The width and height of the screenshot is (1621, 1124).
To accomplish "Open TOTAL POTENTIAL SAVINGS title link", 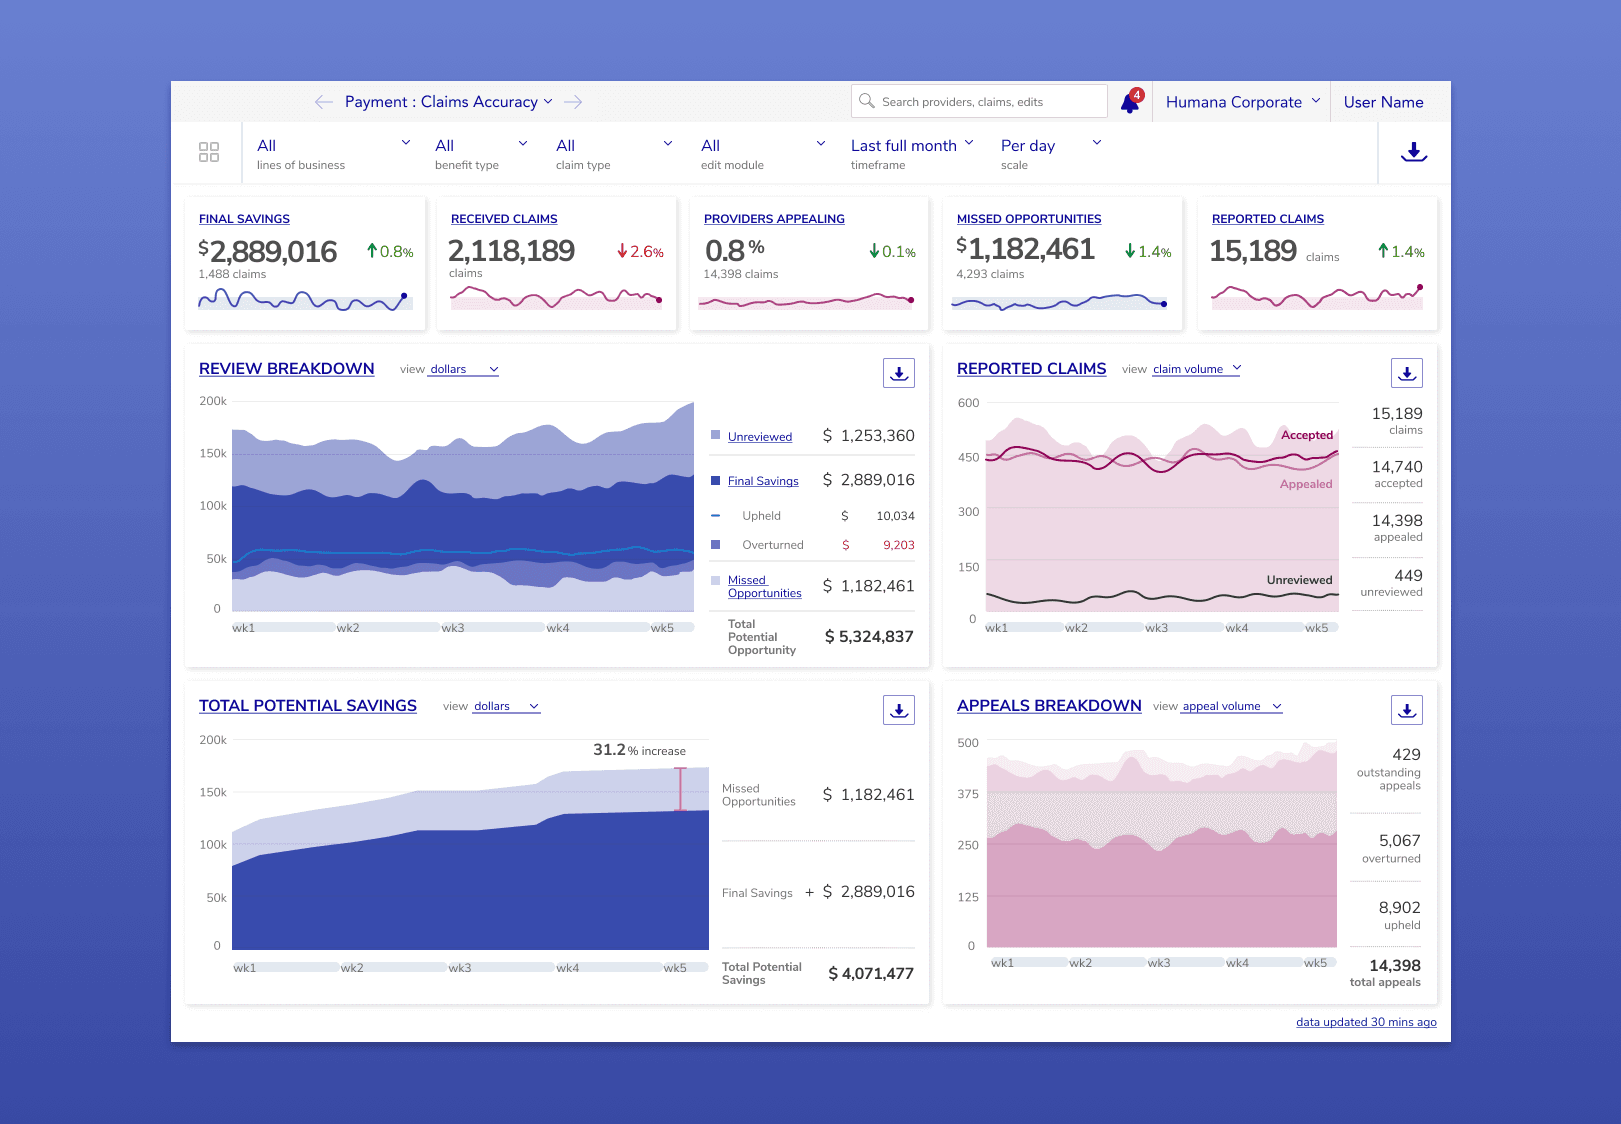I will point(308,706).
